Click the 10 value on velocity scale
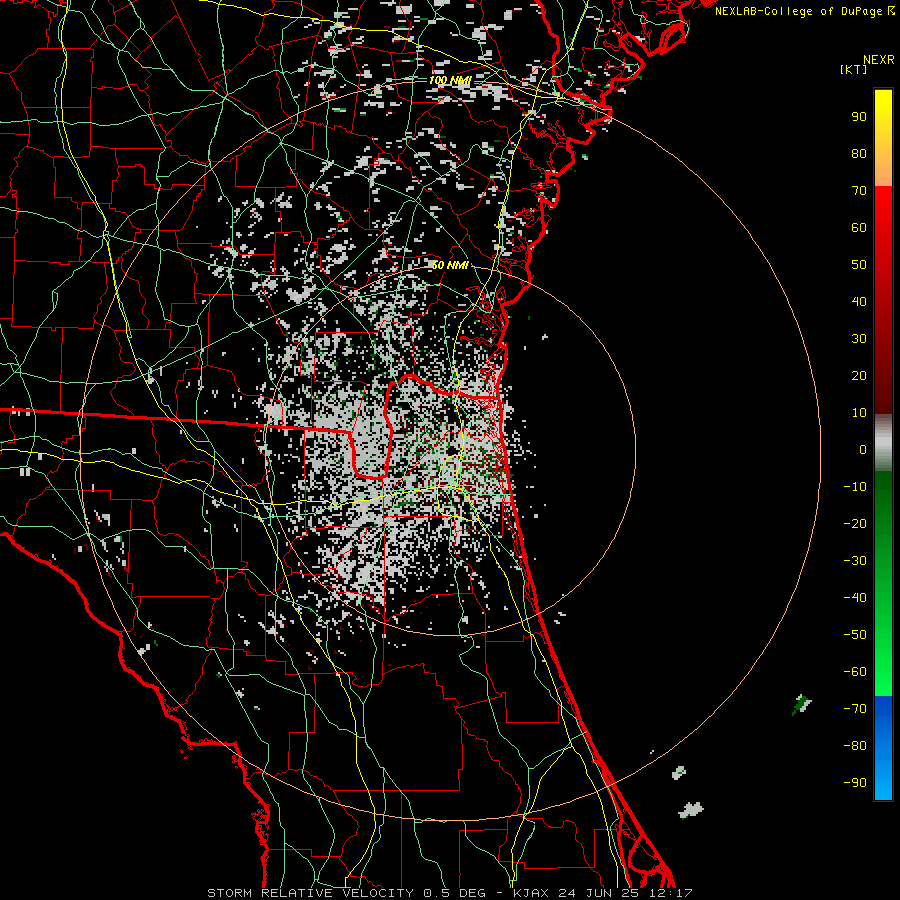Image resolution: width=900 pixels, height=900 pixels. (859, 413)
